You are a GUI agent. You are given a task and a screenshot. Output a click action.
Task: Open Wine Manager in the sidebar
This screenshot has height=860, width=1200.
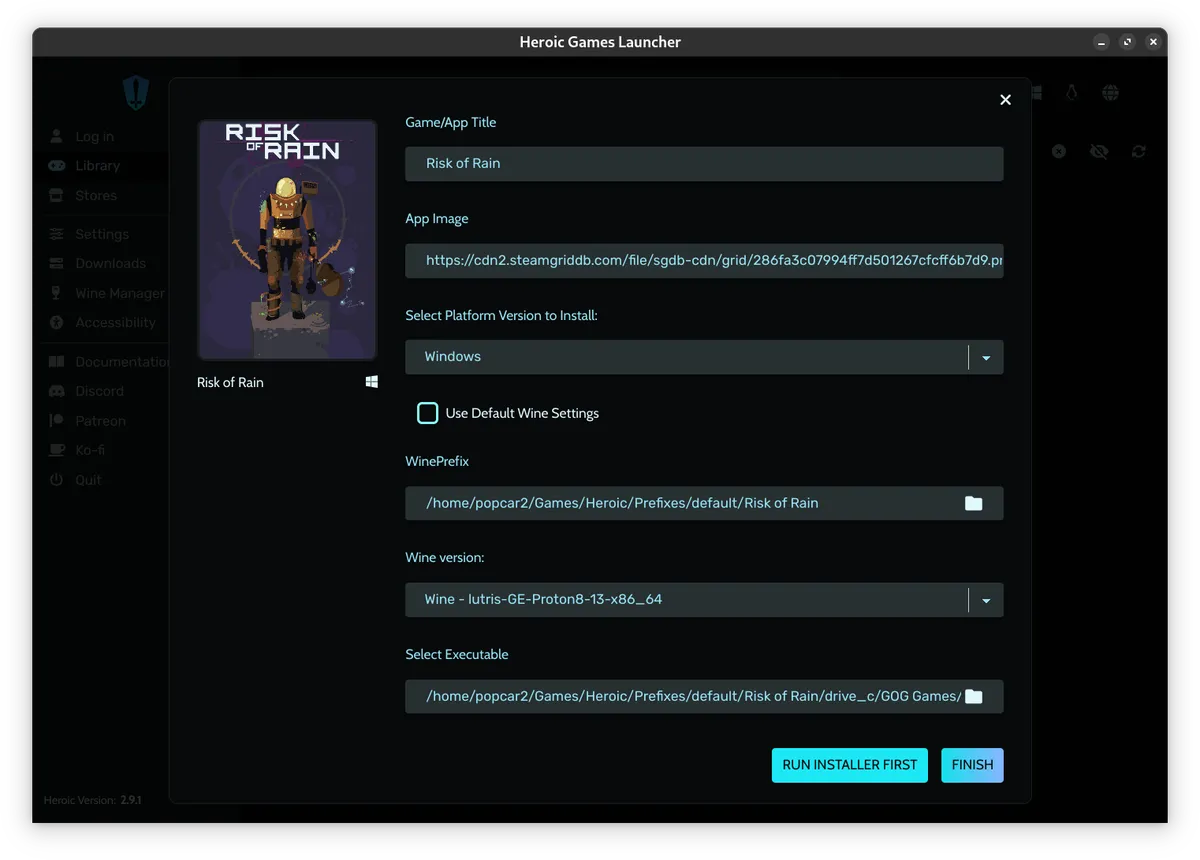coord(119,293)
